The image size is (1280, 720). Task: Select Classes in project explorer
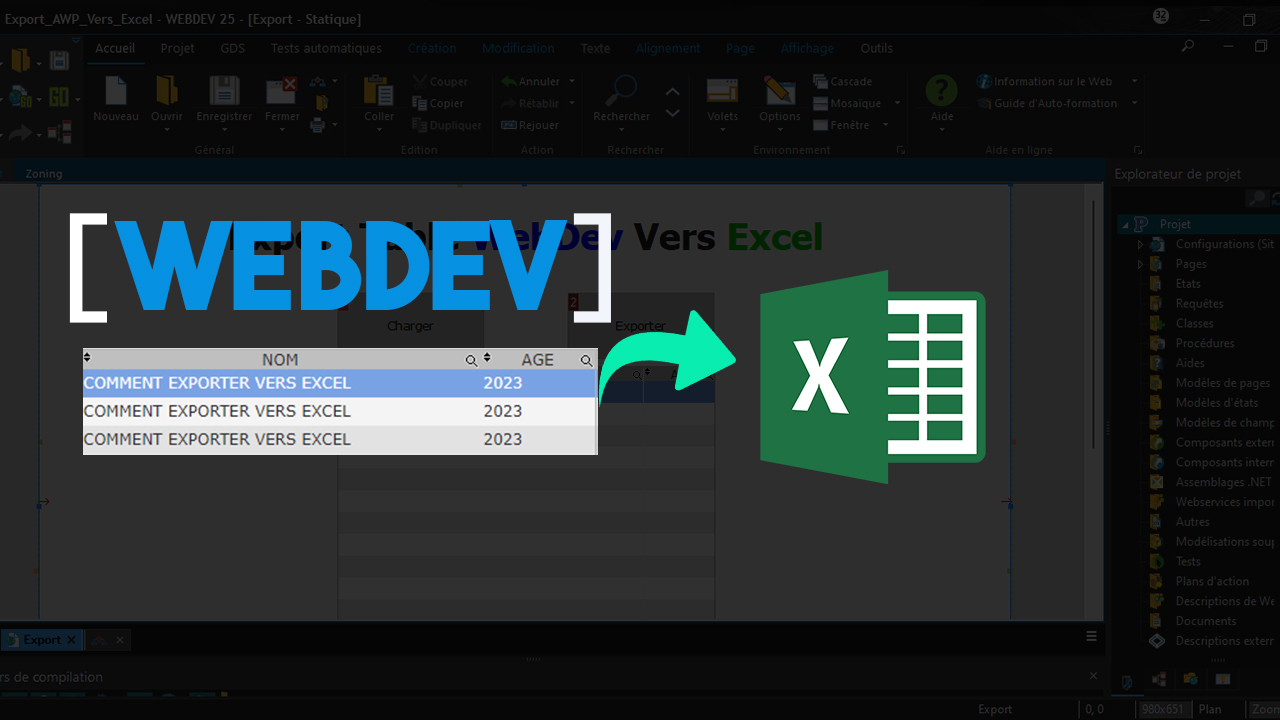point(1194,323)
